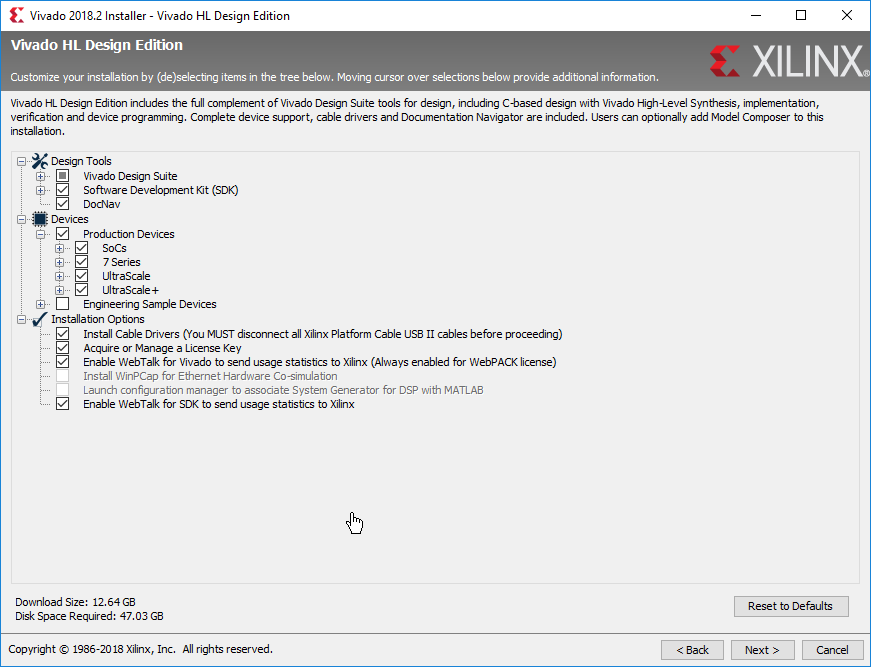Disable WebTalk for Vivado checkbox
The image size is (871, 667).
coord(63,362)
